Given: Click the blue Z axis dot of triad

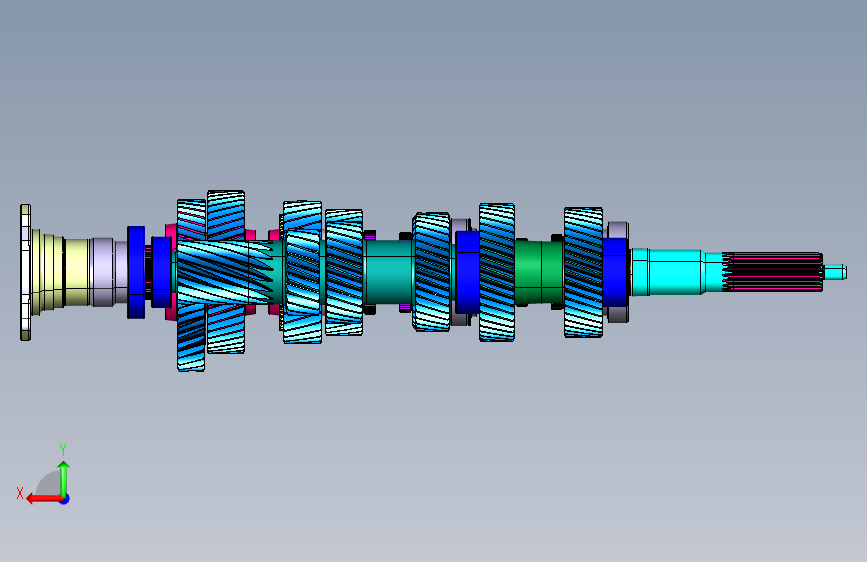Looking at the screenshot, I should (65, 499).
